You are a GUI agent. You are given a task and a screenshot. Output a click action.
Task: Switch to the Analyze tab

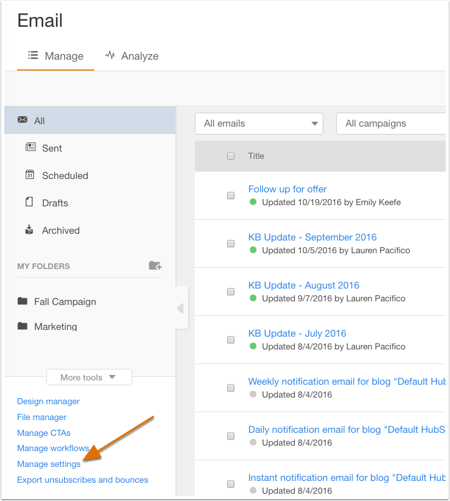tap(132, 56)
